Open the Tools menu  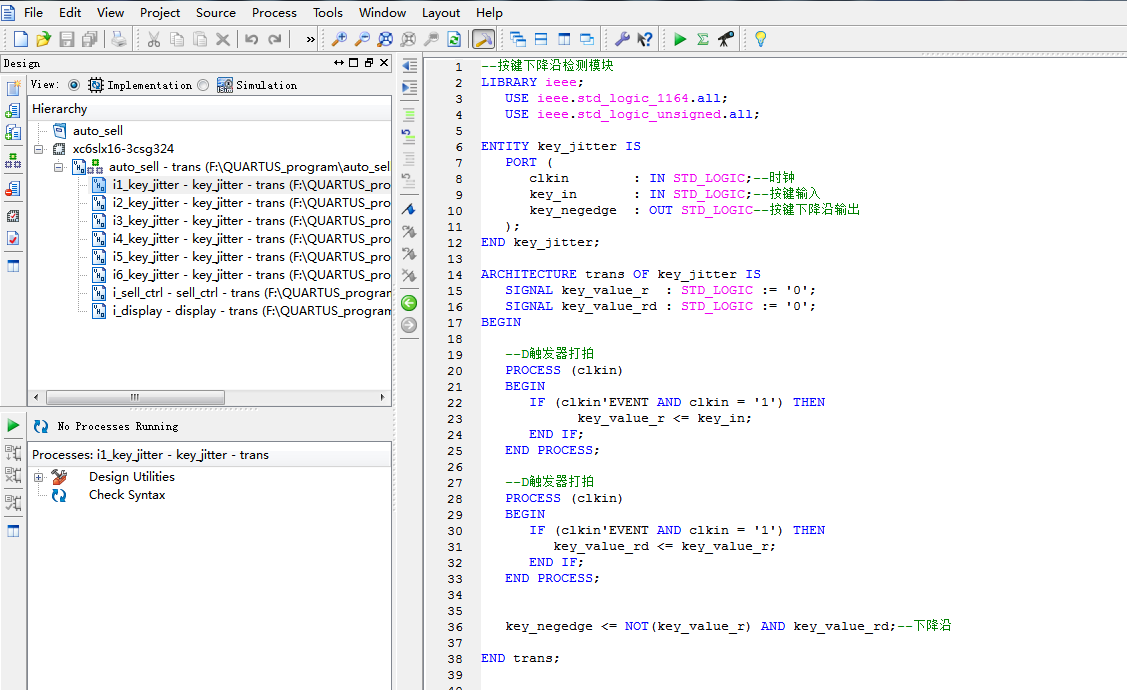(328, 12)
